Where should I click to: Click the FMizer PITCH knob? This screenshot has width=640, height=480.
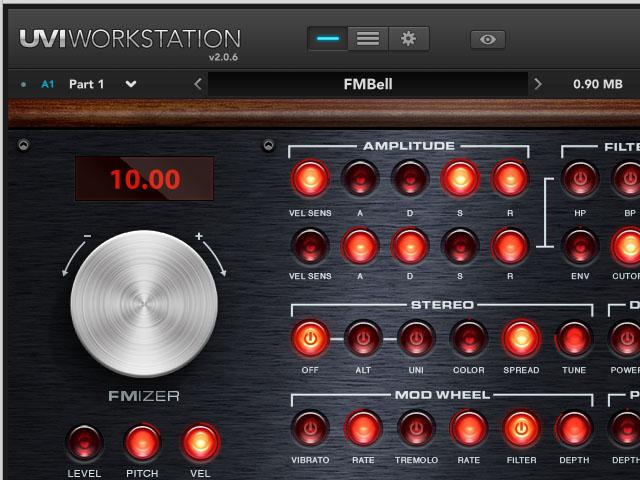coord(142,442)
